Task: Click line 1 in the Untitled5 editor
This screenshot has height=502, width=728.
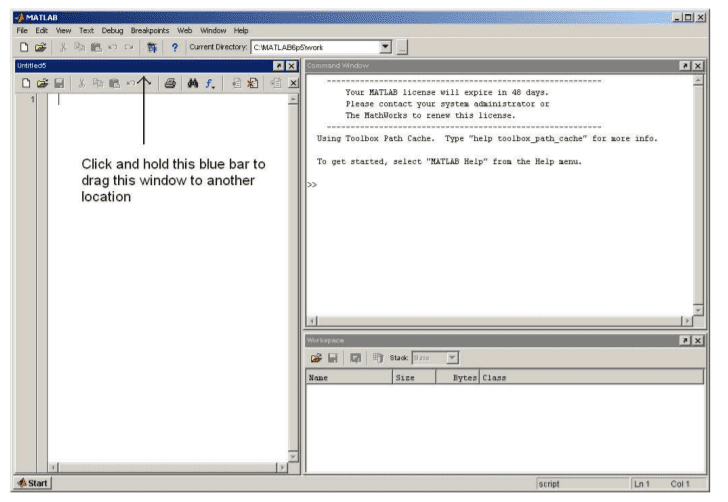Action: click(168, 99)
